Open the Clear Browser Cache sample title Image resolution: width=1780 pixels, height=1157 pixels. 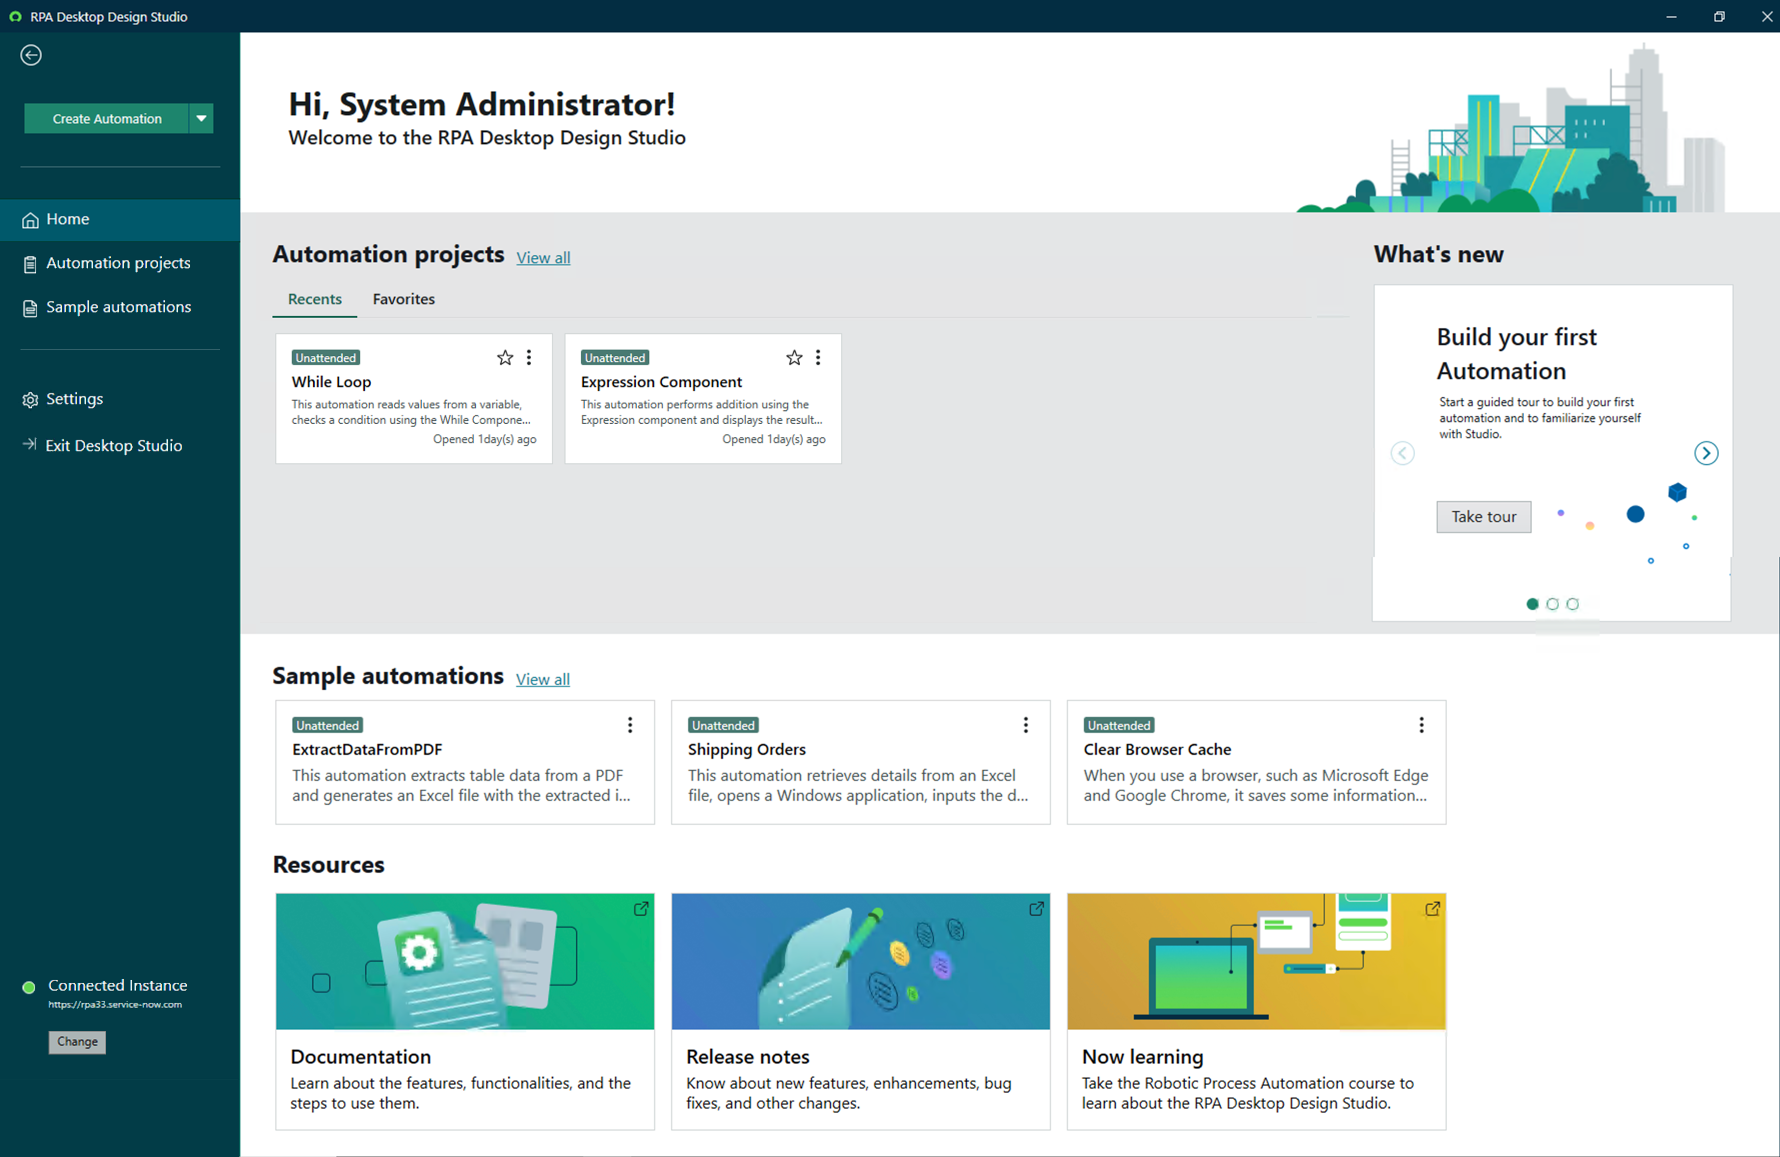(1157, 749)
